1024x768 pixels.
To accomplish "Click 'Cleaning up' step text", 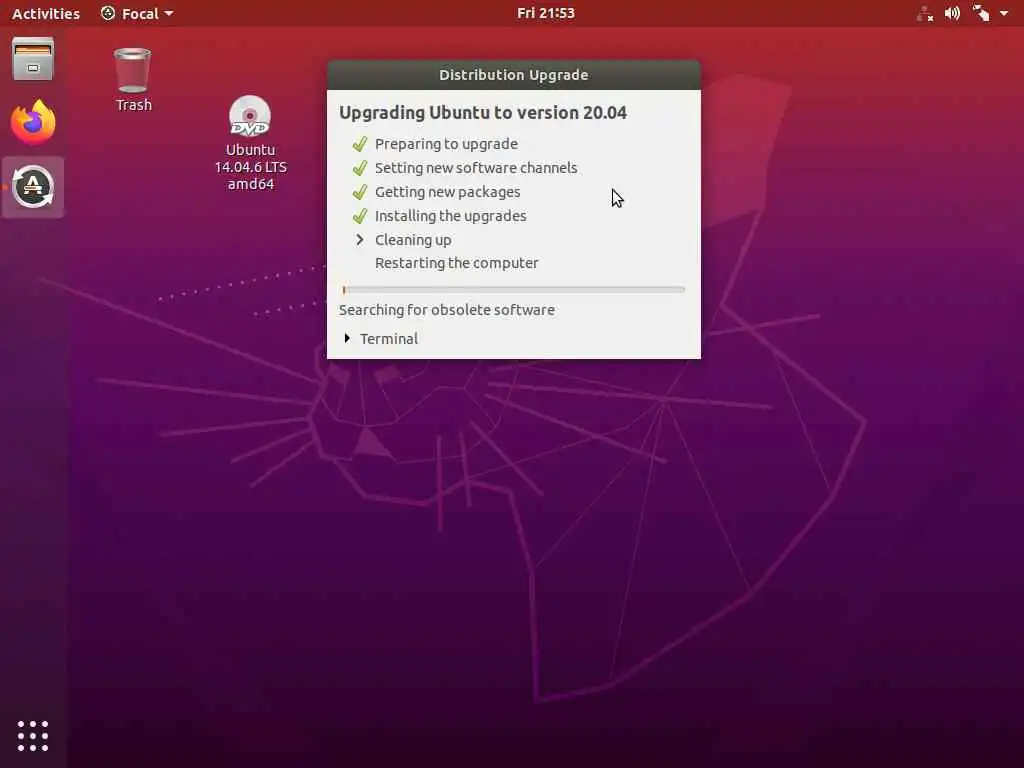I will 413,240.
